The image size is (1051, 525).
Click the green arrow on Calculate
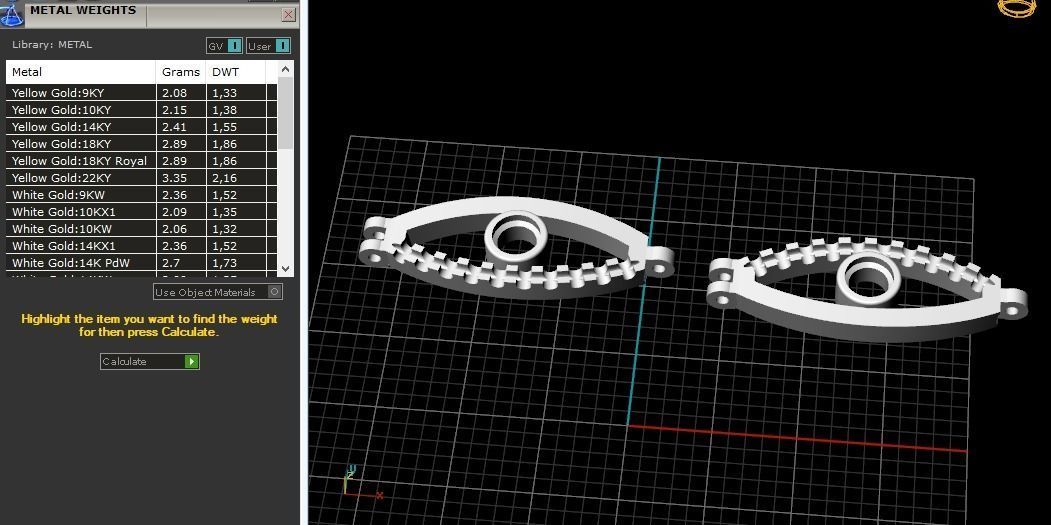[x=192, y=361]
